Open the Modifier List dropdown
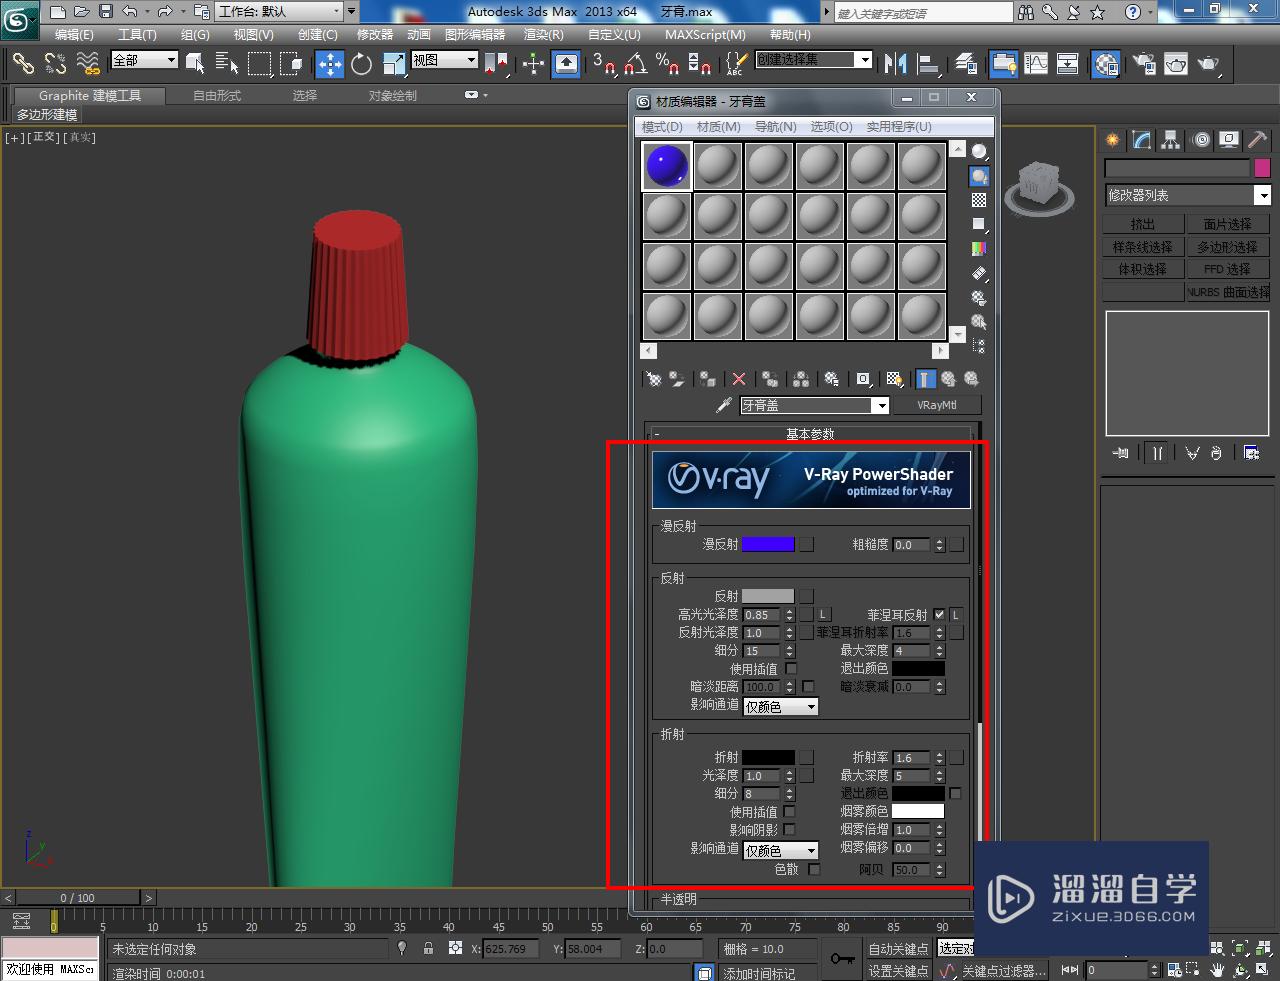The image size is (1280, 981). point(1187,195)
